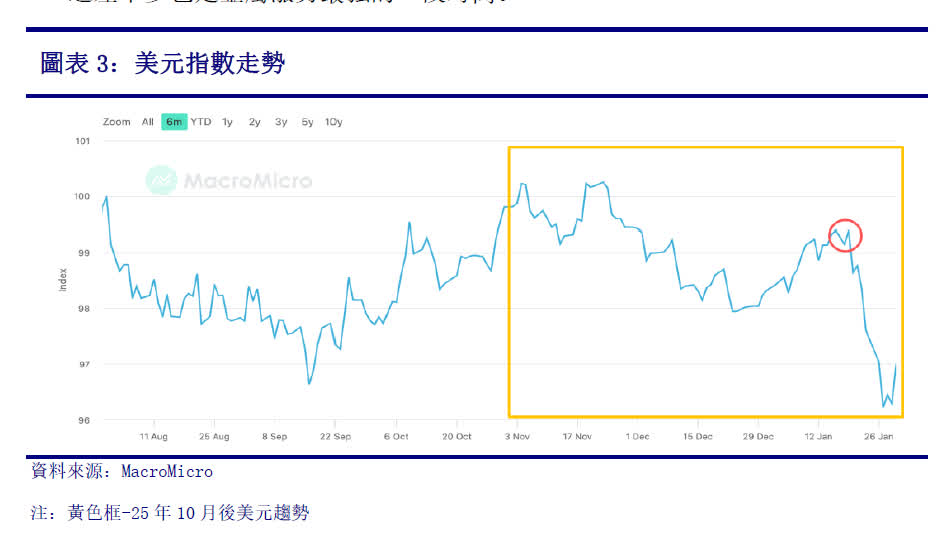Set zoom range to 1y

pyautogui.click(x=228, y=122)
